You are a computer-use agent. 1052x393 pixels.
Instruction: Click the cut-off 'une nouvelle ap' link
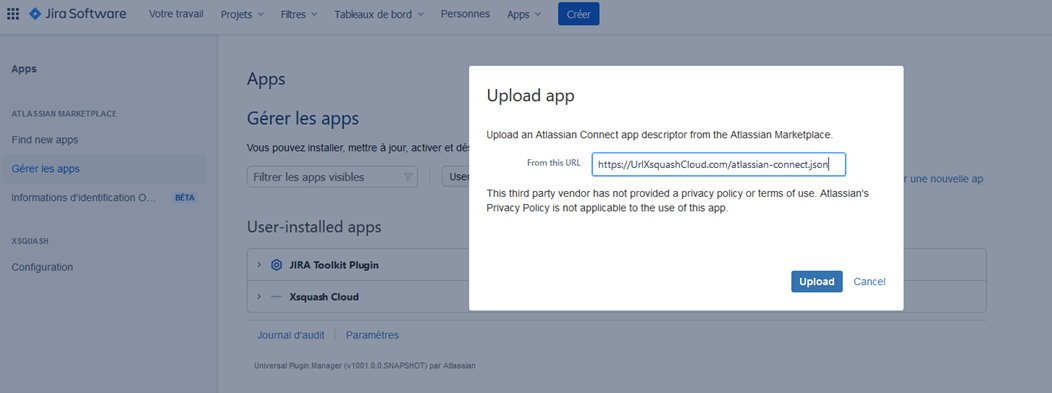tap(943, 179)
